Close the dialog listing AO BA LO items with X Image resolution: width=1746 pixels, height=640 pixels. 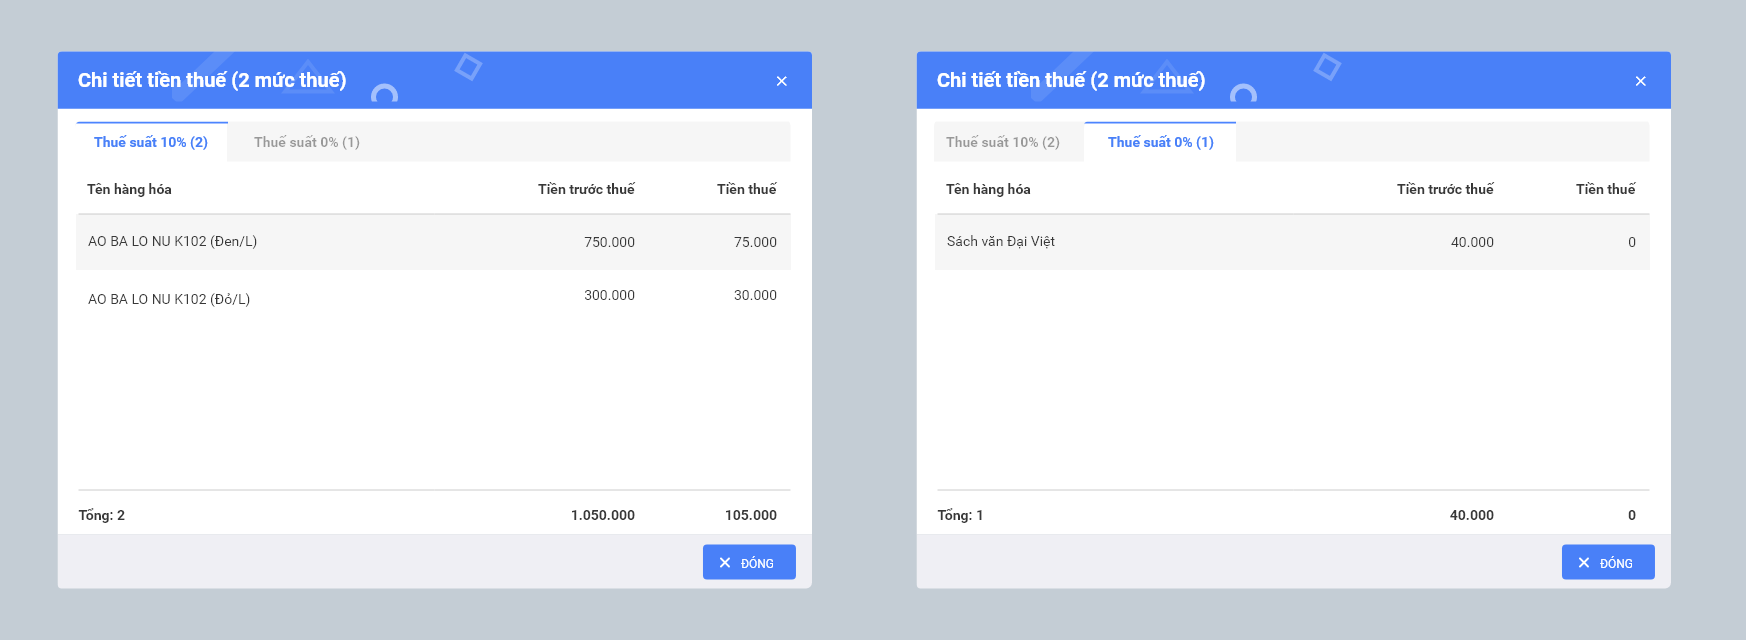pos(781,81)
